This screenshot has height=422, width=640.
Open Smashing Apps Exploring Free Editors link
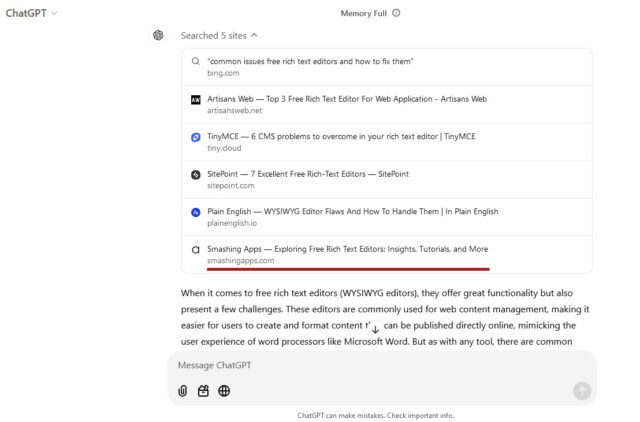click(347, 249)
